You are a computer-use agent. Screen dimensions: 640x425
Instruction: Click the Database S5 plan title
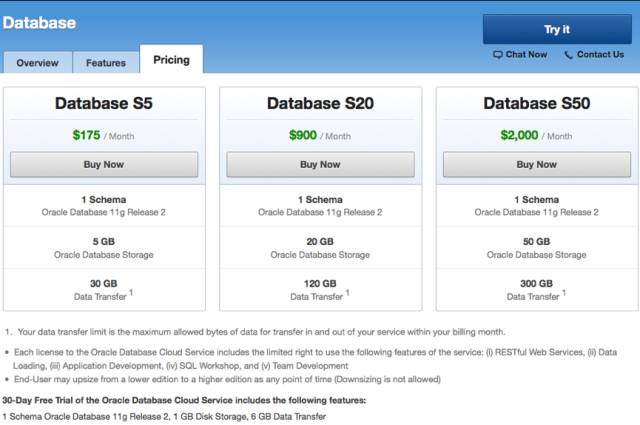(104, 103)
